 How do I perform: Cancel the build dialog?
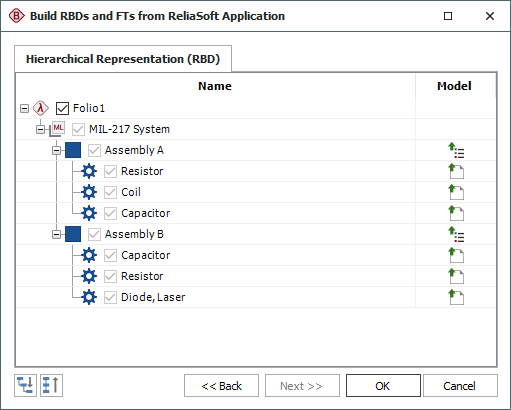(x=460, y=386)
